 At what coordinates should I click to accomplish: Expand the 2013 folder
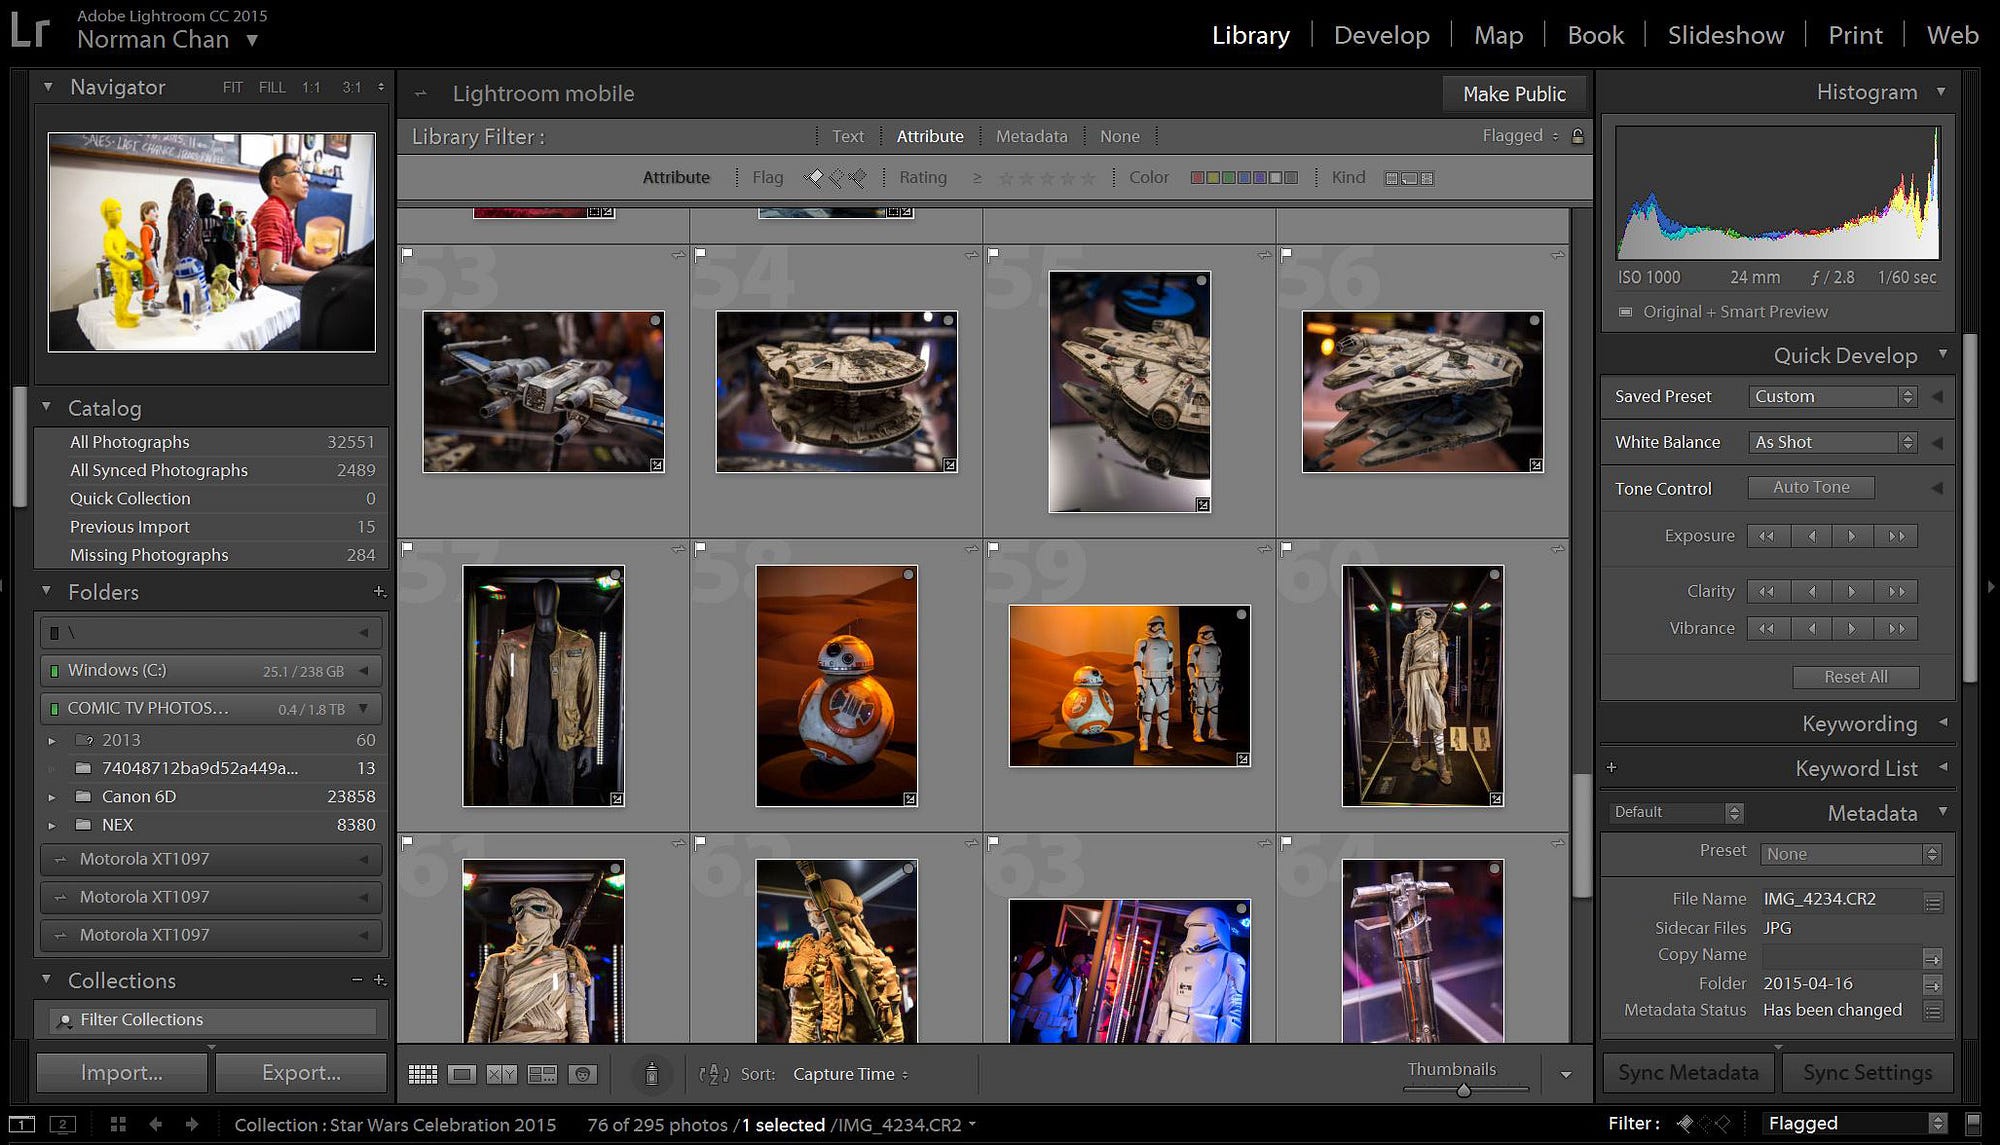52,741
